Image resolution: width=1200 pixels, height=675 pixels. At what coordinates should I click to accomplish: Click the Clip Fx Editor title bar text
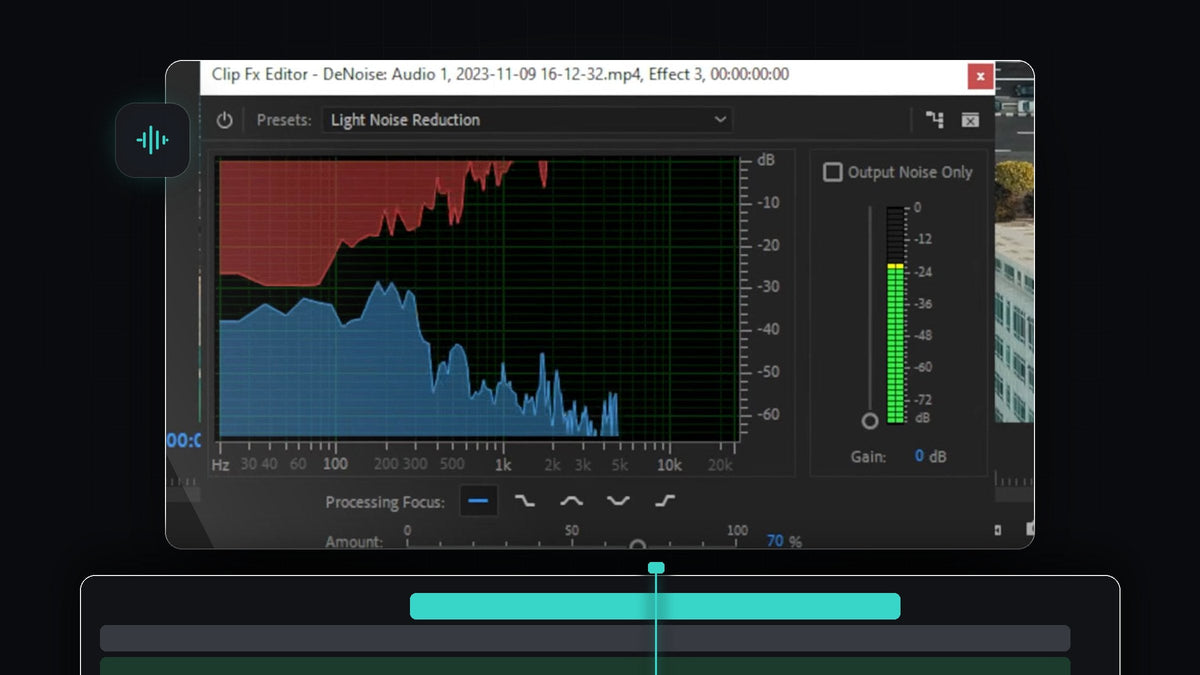click(500, 74)
